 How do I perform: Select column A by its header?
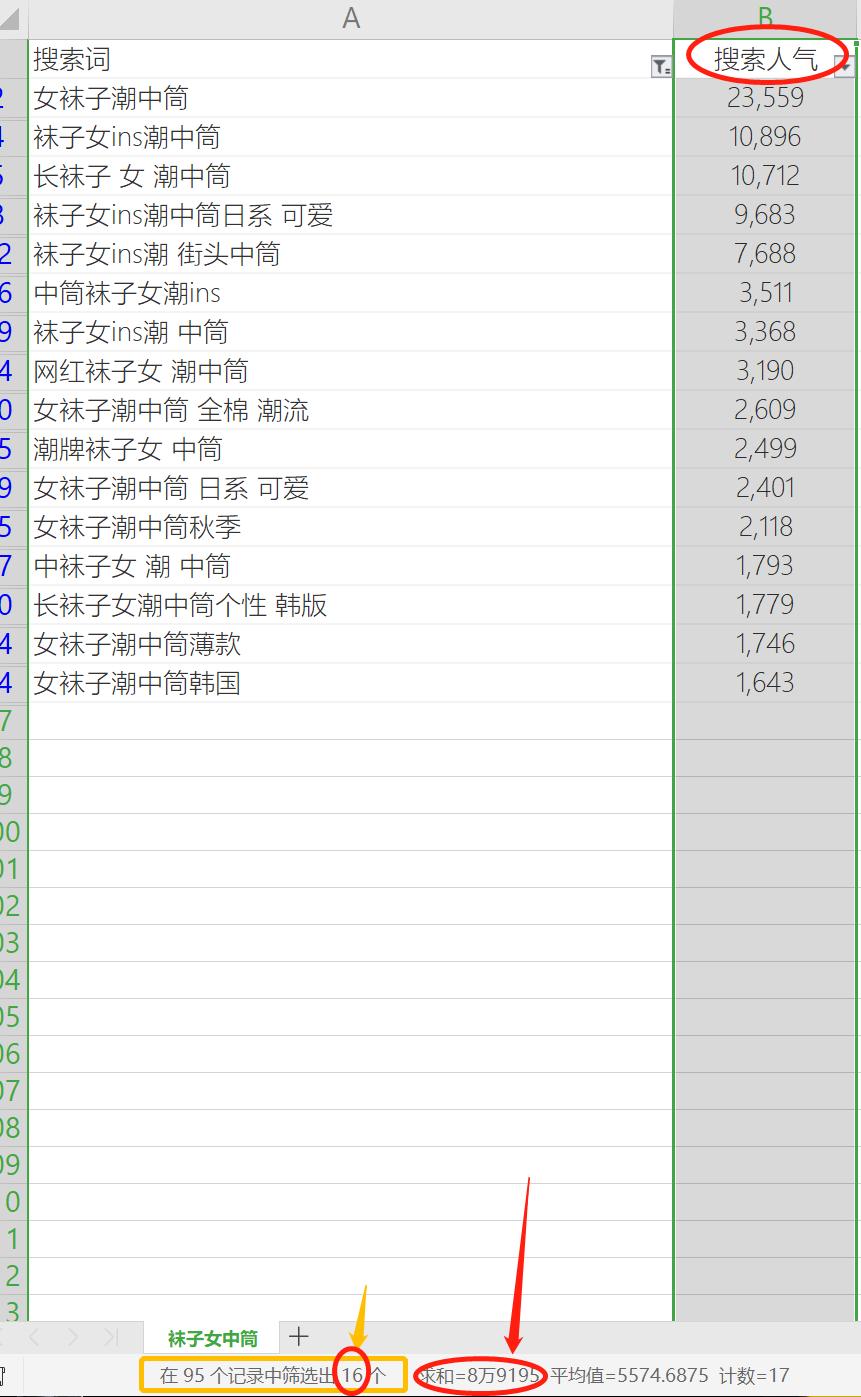tap(350, 17)
